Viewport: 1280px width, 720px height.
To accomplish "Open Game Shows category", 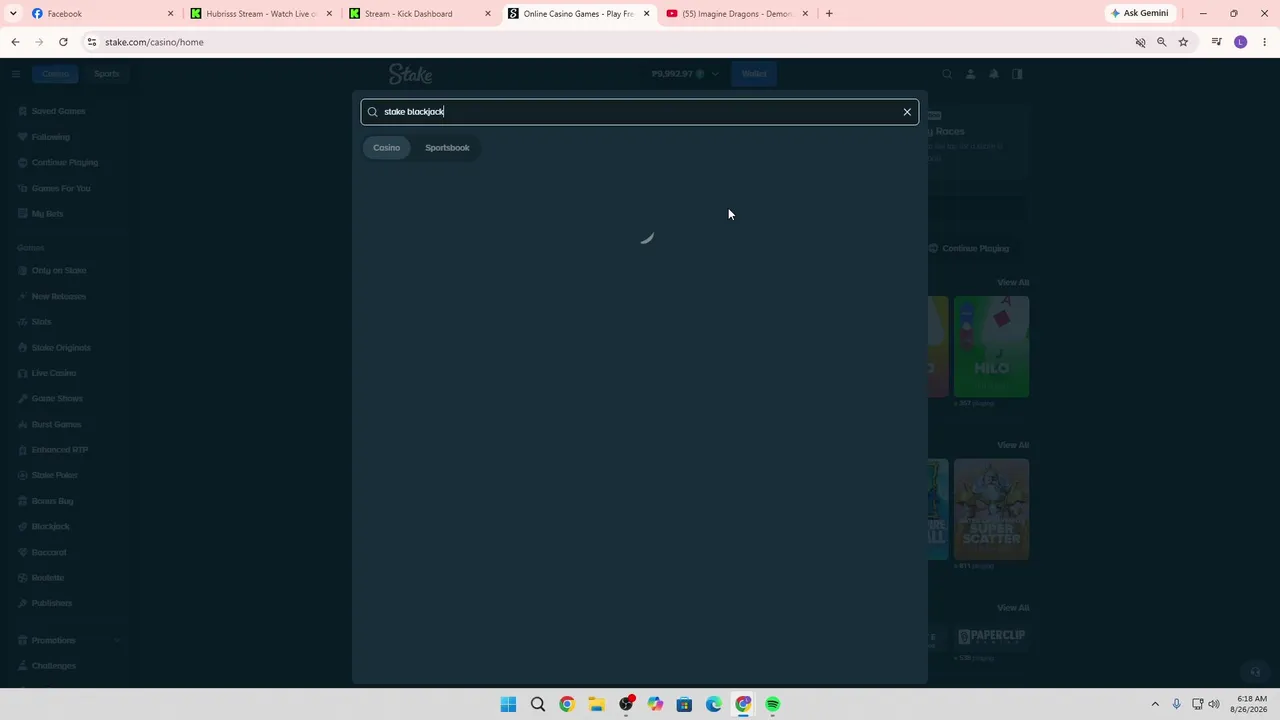I will tap(57, 399).
